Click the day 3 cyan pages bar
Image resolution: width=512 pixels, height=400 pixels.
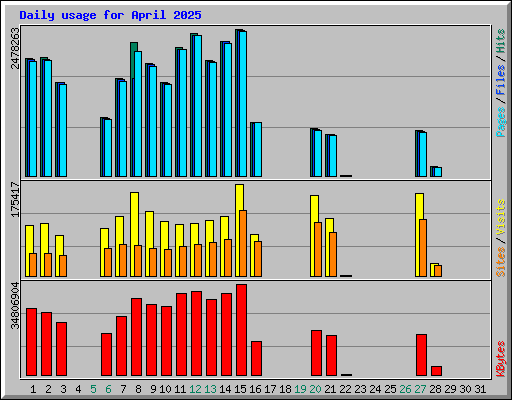(63, 130)
